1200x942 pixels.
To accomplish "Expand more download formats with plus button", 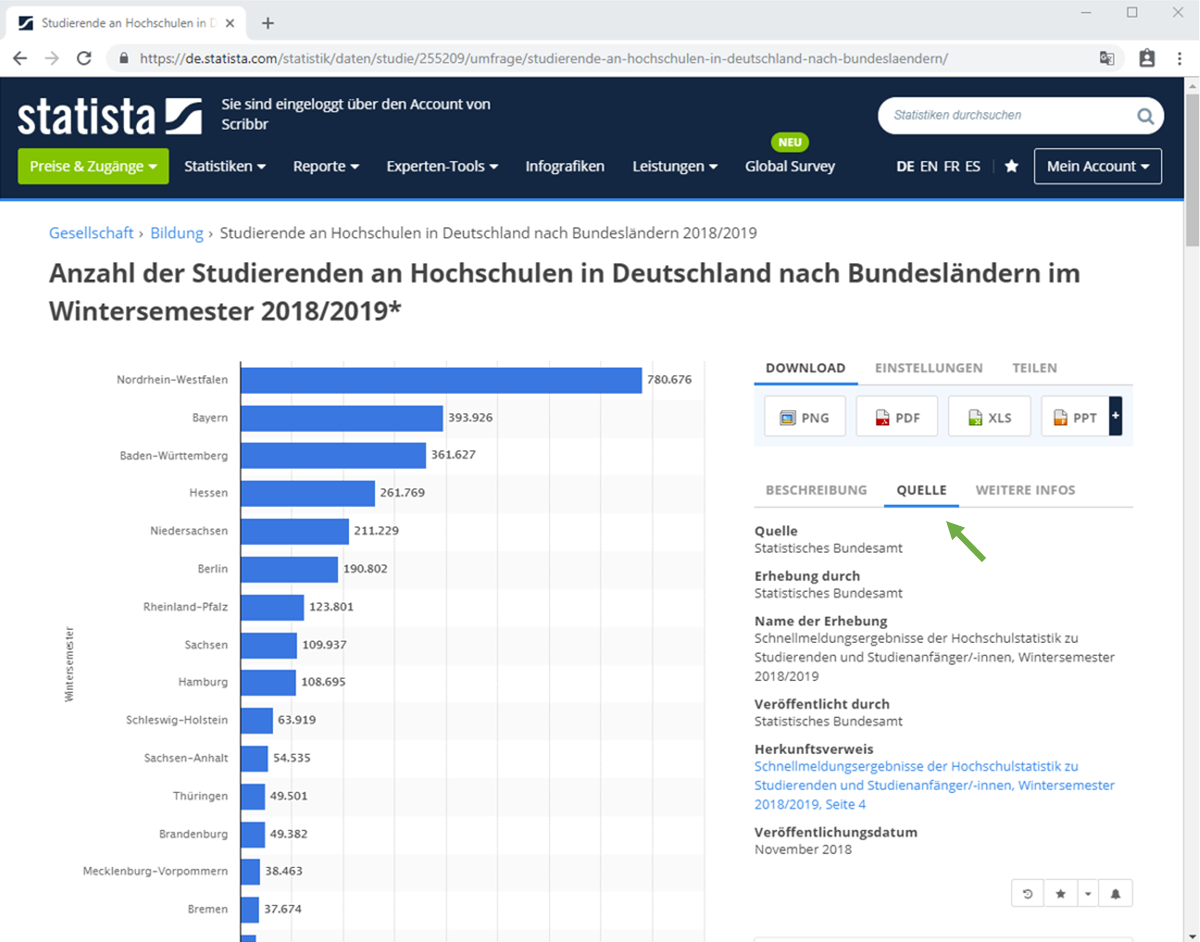I will pos(1115,416).
